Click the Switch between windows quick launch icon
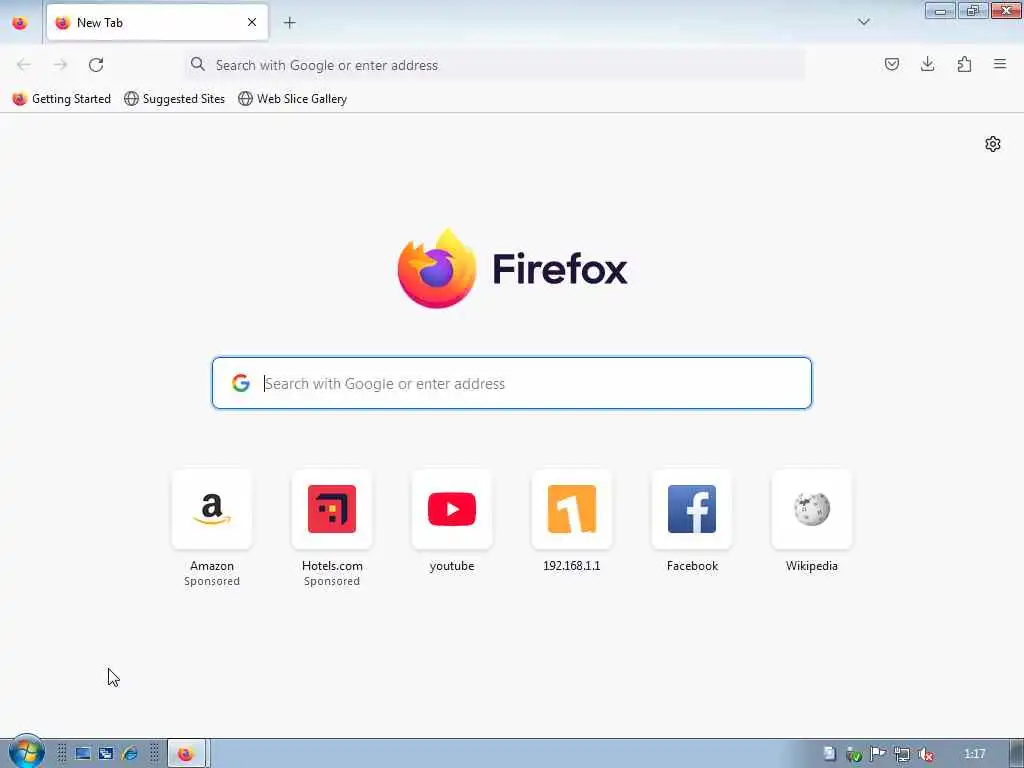The width and height of the screenshot is (1024, 768). pyautogui.click(x=106, y=754)
